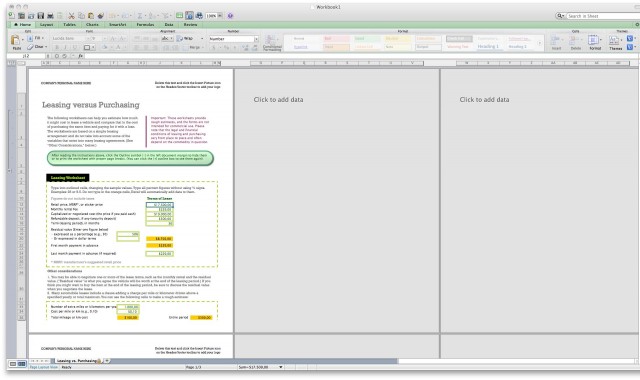Image resolution: width=640 pixels, height=380 pixels.
Task: Open the zoom percentage dropdown
Action: tap(220, 16)
